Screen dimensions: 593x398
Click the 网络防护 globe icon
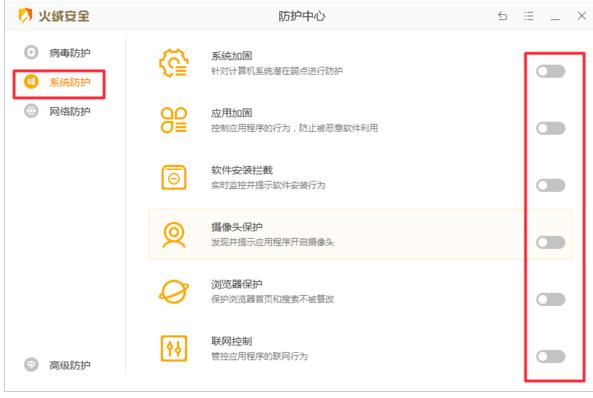tap(31, 111)
